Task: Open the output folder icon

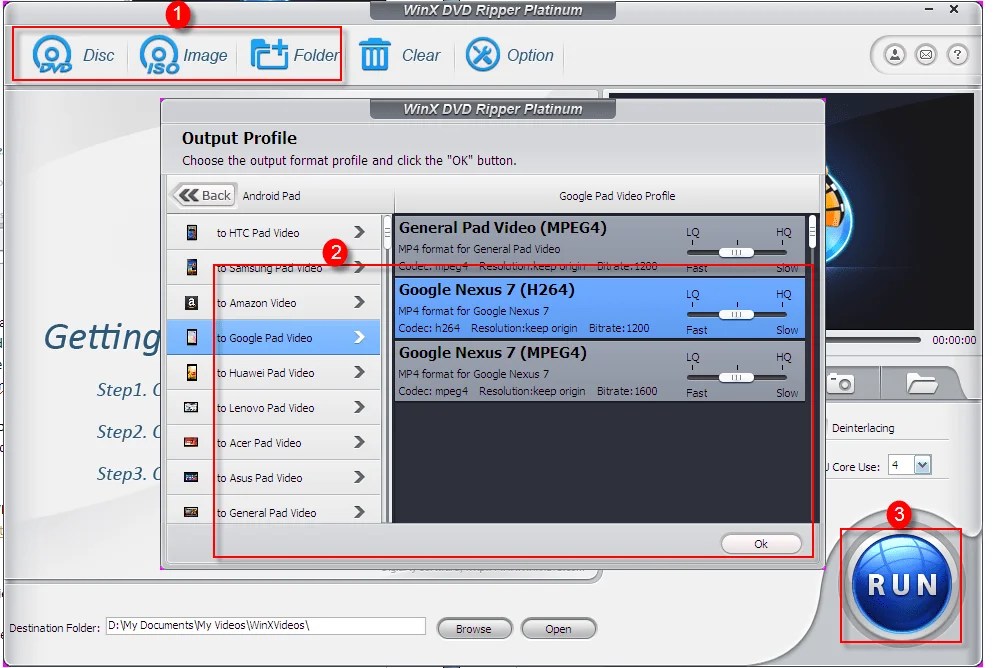Action: point(922,384)
